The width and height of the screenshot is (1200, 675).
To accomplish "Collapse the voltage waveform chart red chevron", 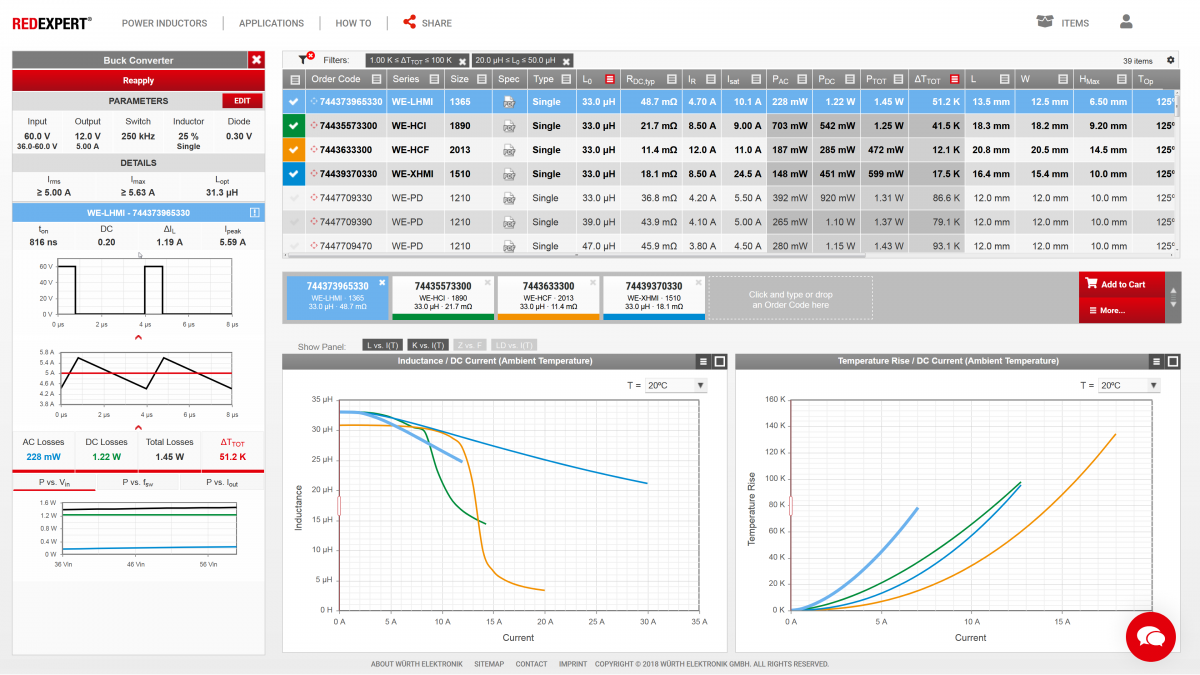I will [x=138, y=337].
